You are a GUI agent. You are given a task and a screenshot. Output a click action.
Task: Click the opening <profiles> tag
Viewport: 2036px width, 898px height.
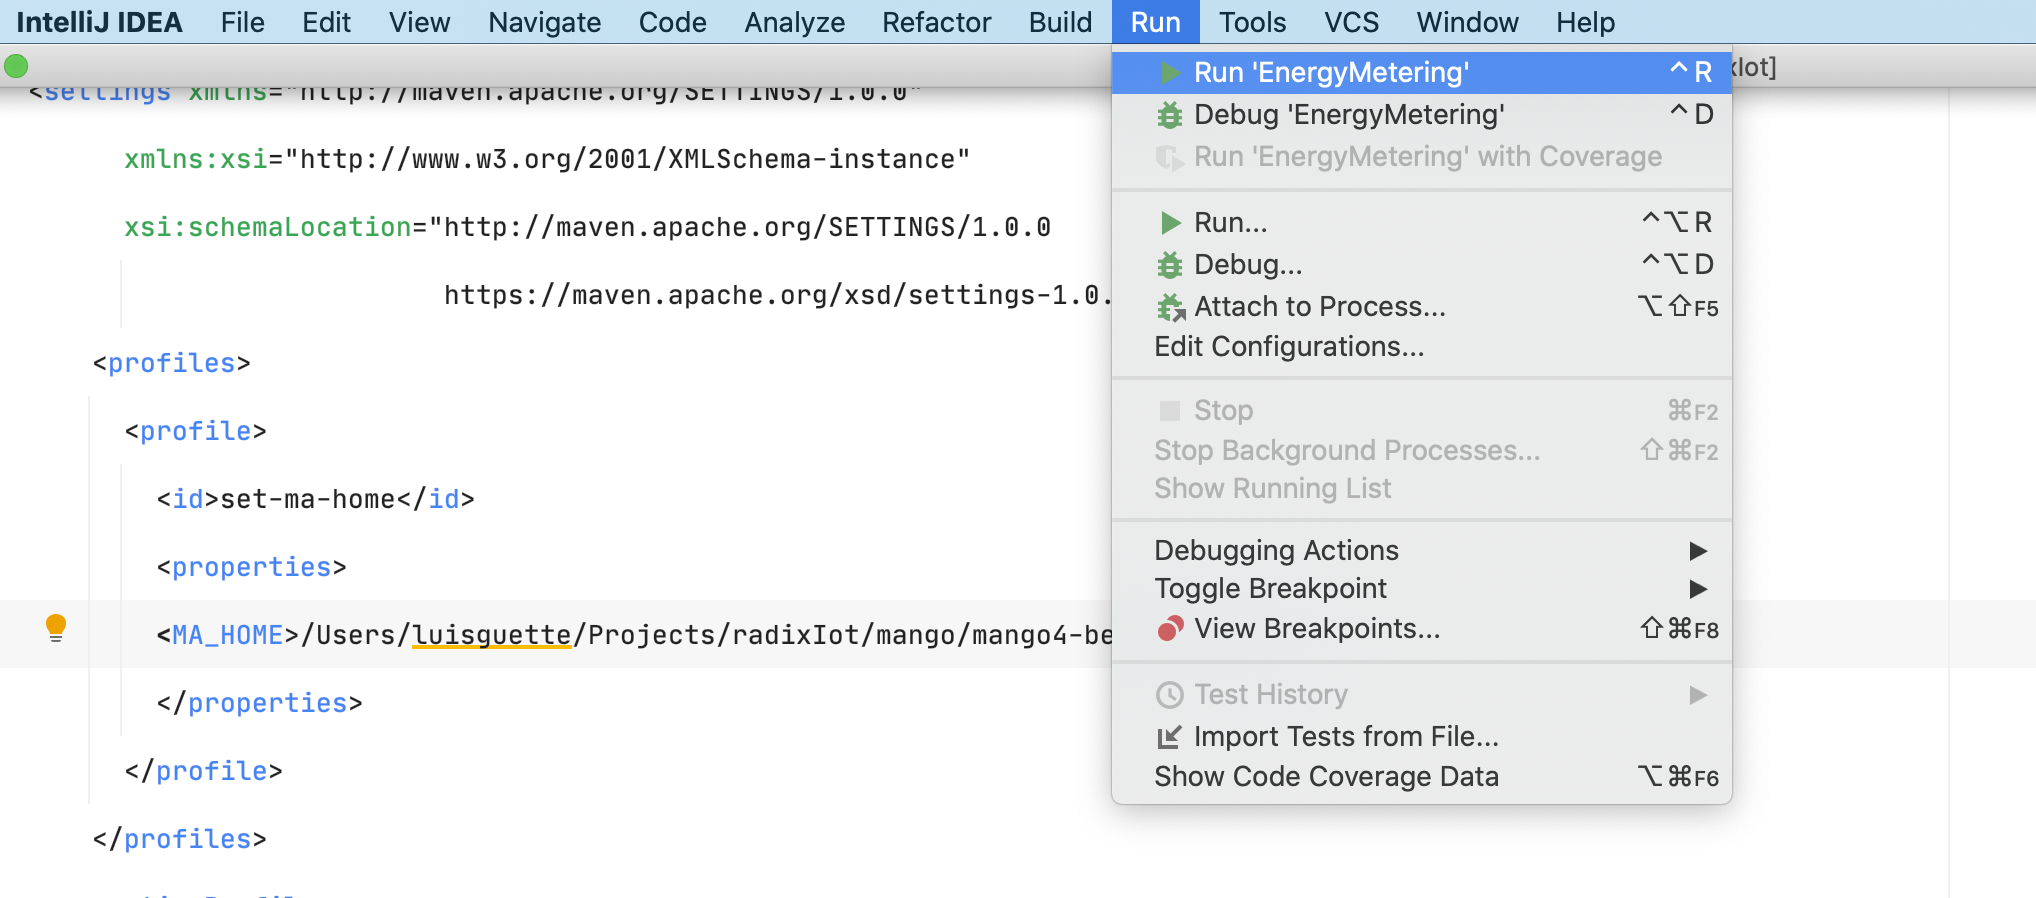[x=171, y=363]
